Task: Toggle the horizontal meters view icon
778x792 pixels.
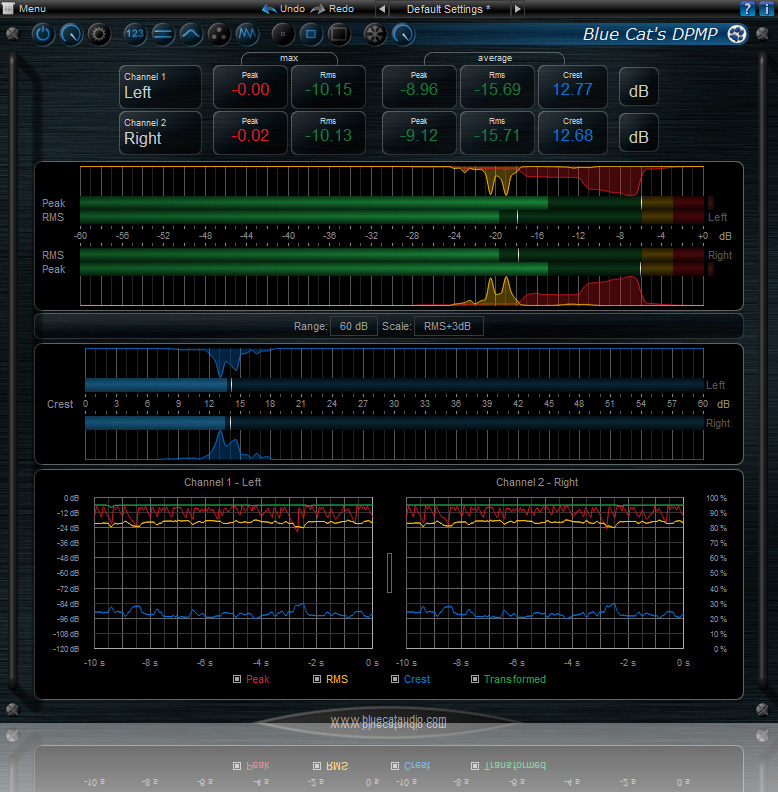Action: (163, 35)
